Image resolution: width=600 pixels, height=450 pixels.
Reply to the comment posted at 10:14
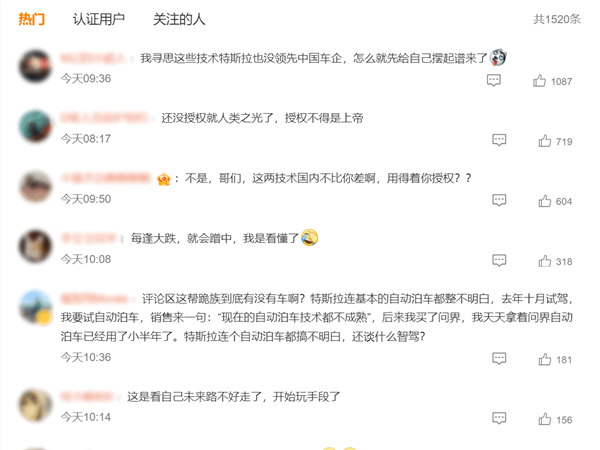coord(499,418)
